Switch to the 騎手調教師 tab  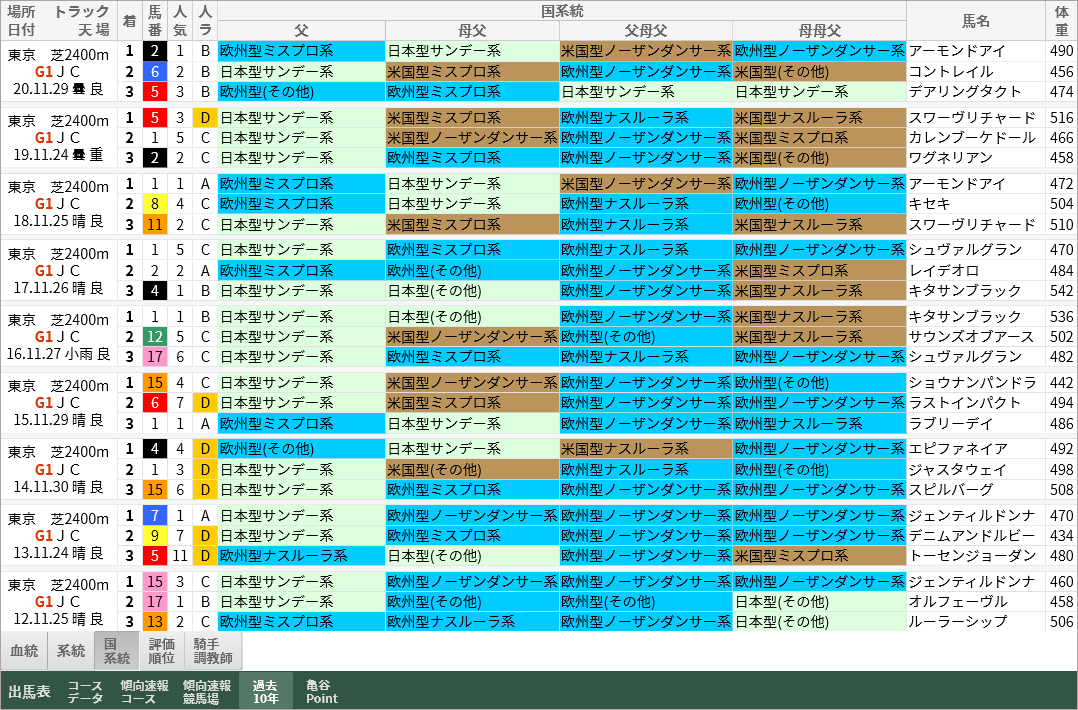[212, 650]
